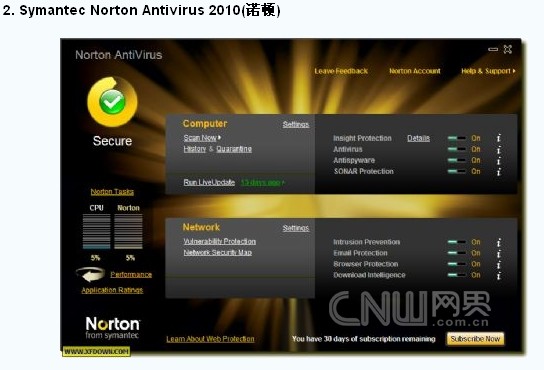
Task: Click the Performance flip arrow icon
Action: coord(90,275)
